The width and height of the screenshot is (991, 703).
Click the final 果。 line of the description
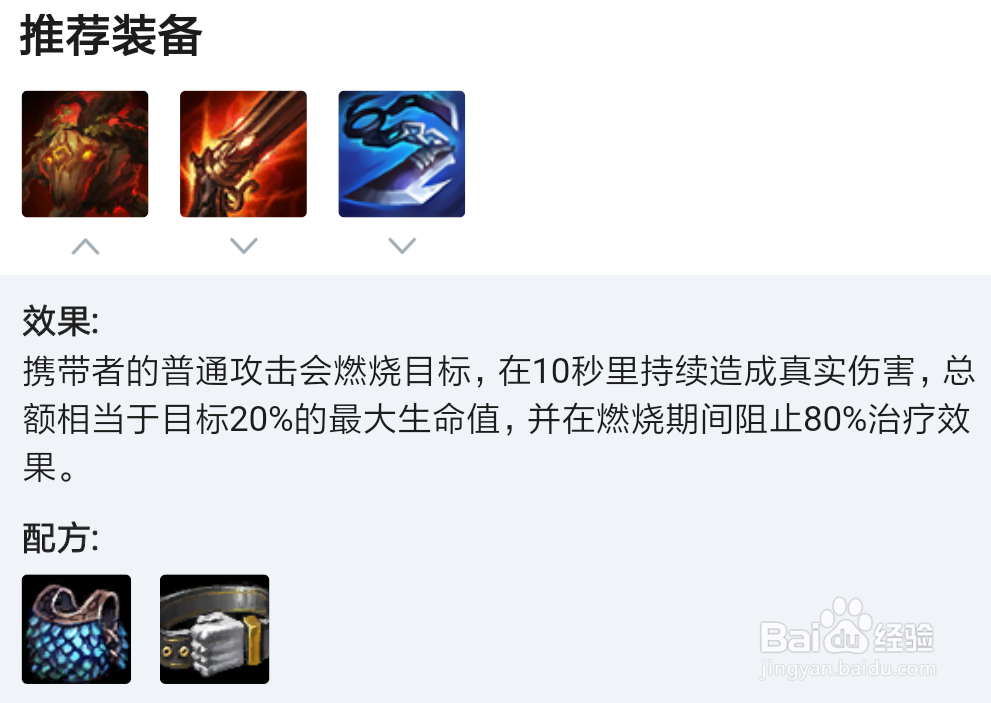click(49, 468)
